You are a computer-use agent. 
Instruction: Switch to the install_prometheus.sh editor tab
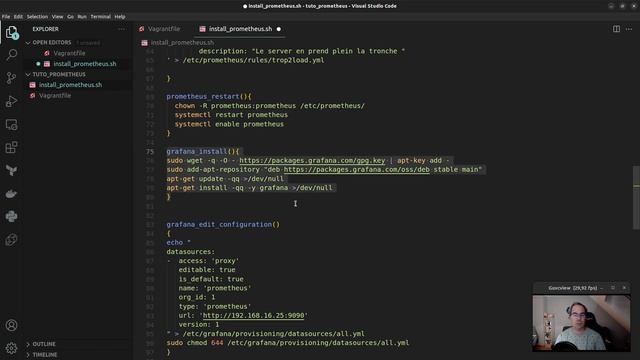click(x=240, y=29)
